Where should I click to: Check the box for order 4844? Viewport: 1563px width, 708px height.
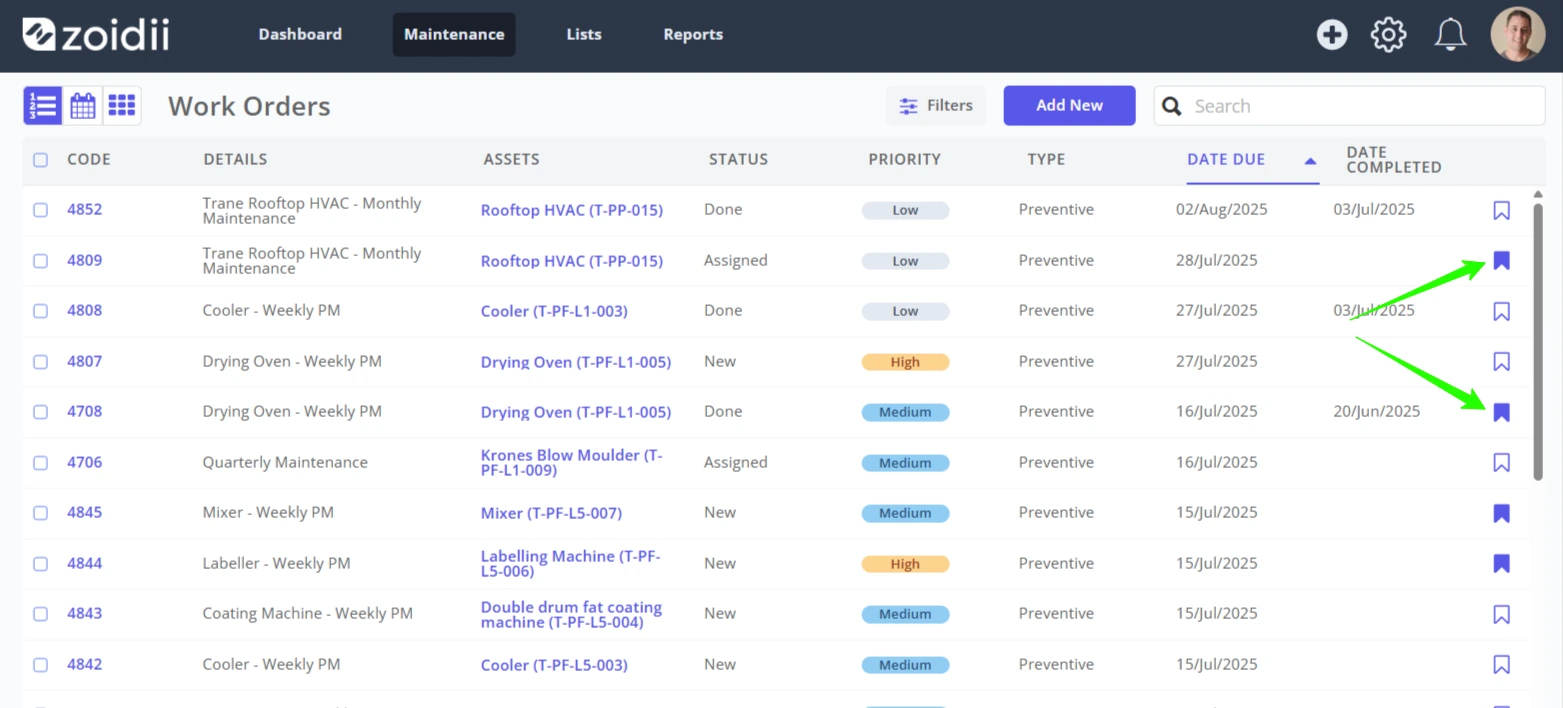tap(40, 563)
